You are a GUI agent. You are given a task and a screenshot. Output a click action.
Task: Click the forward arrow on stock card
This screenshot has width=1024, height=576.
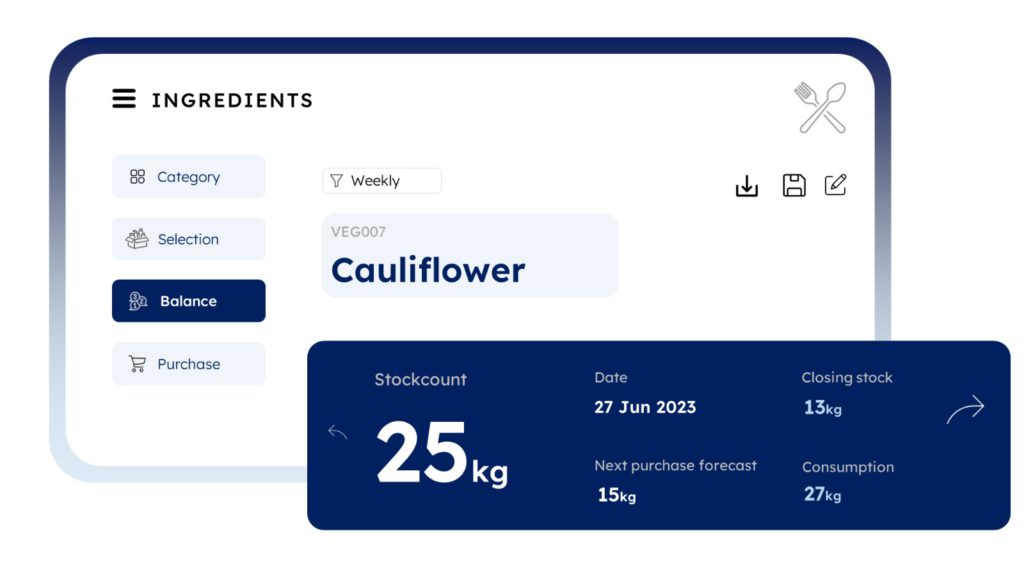966,409
